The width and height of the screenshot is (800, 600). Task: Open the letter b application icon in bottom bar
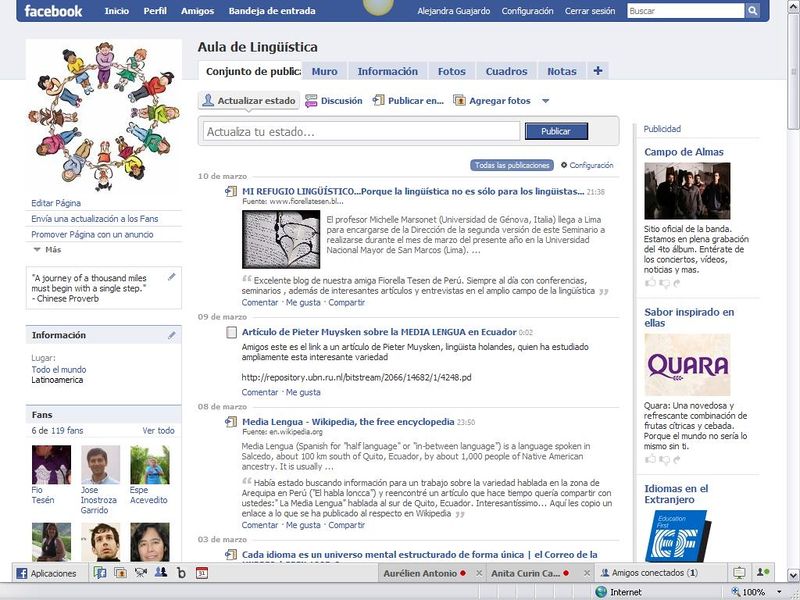tap(181, 572)
